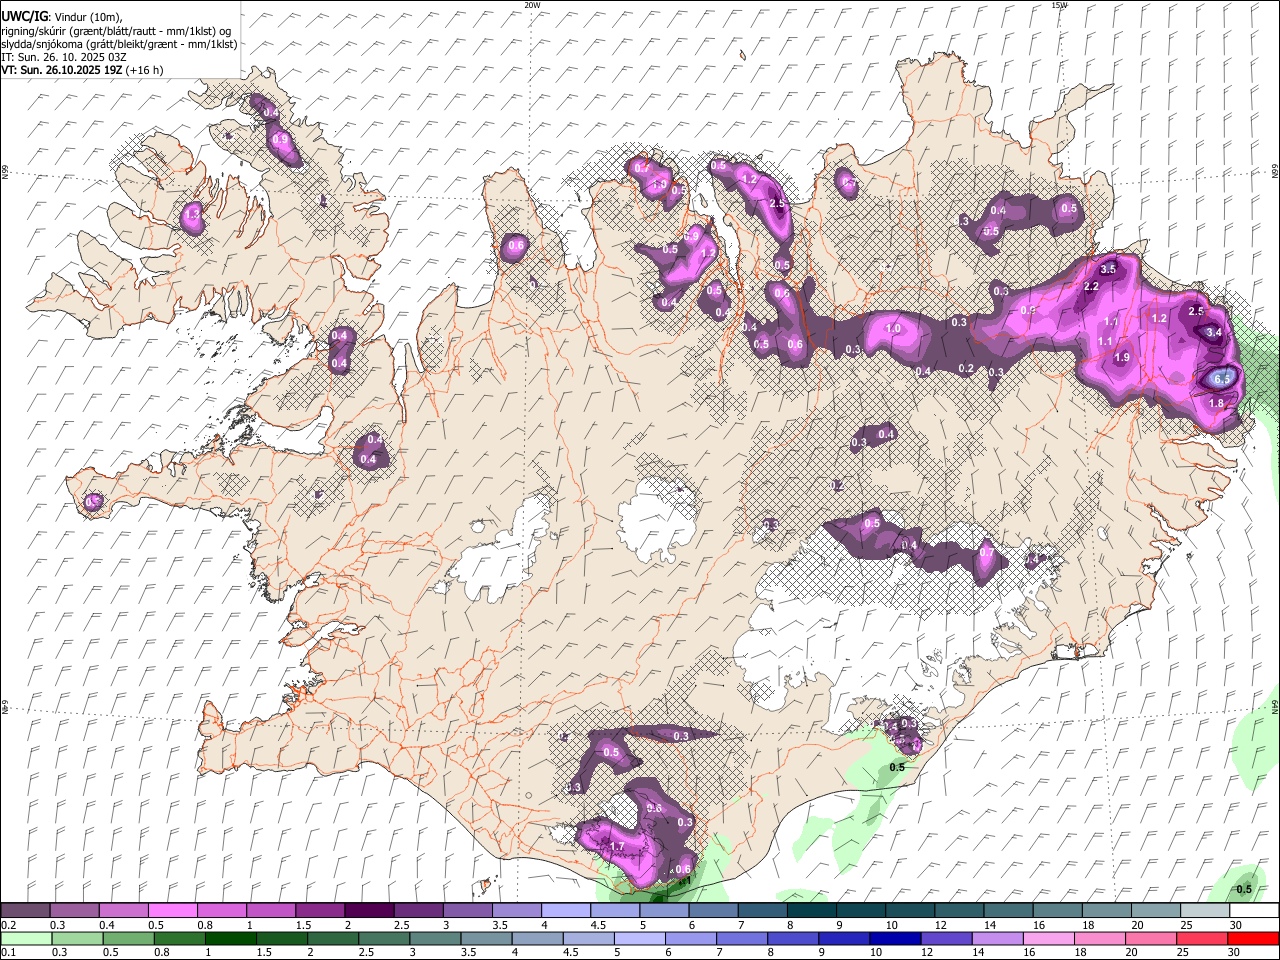The width and height of the screenshot is (1280, 960).
Task: Select the dark teal snow swatch between 8 and 9
Action: [812, 911]
